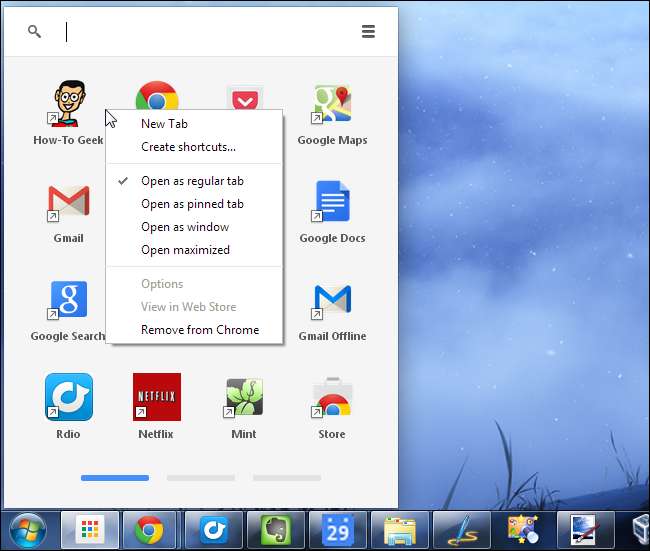Viewport: 650px width, 551px height.
Task: Open Google Chrome from taskbar
Action: tap(149, 531)
